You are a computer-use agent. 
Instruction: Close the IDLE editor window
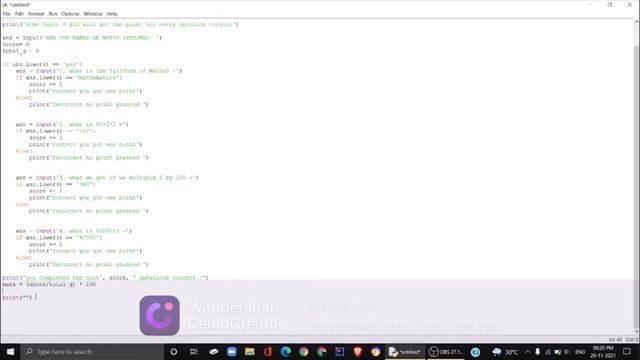coord(629,5)
